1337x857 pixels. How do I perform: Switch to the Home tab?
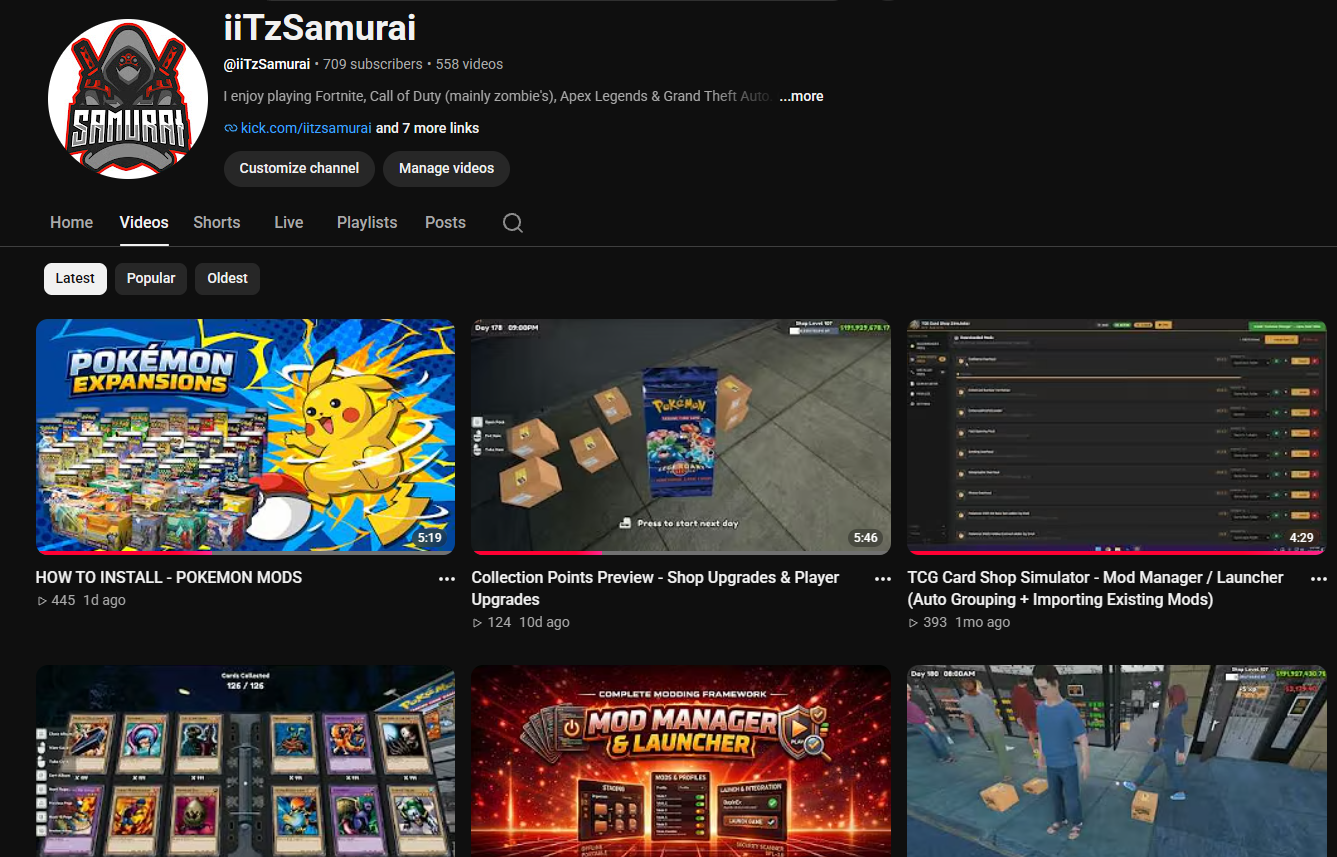click(72, 222)
